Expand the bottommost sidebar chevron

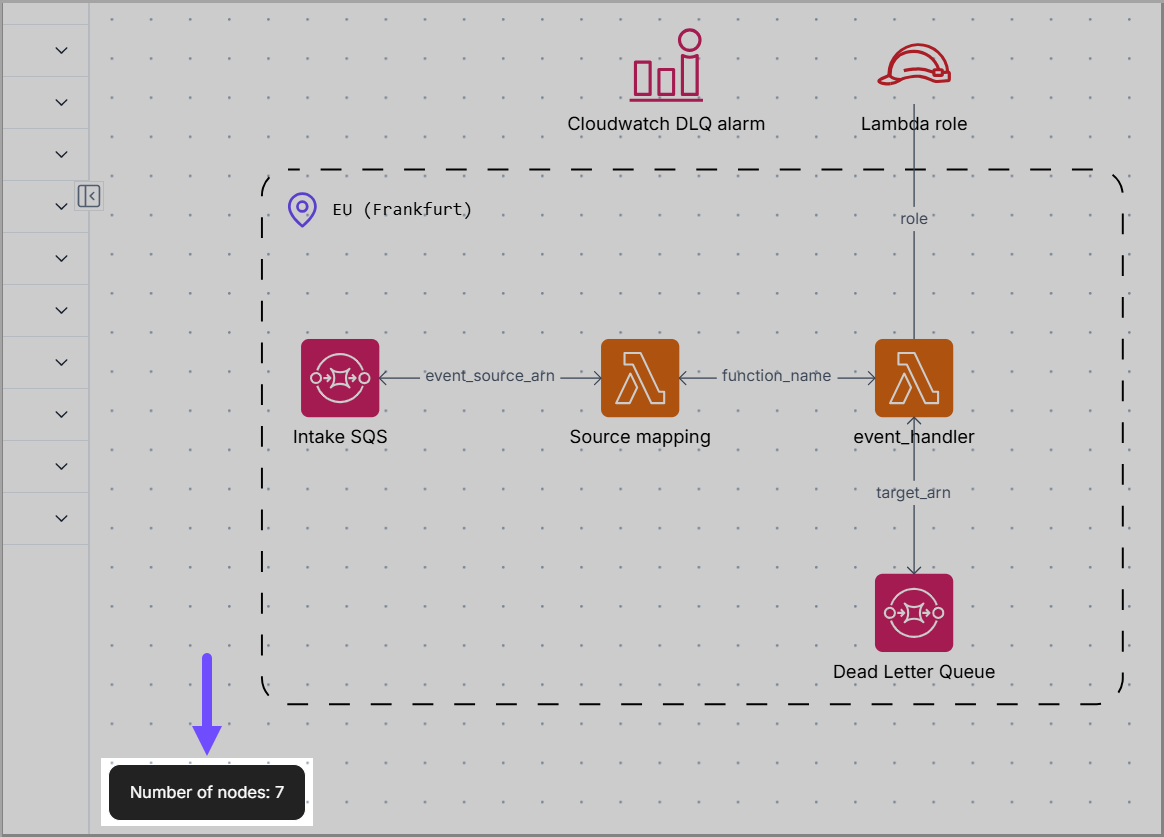pyautogui.click(x=61, y=518)
